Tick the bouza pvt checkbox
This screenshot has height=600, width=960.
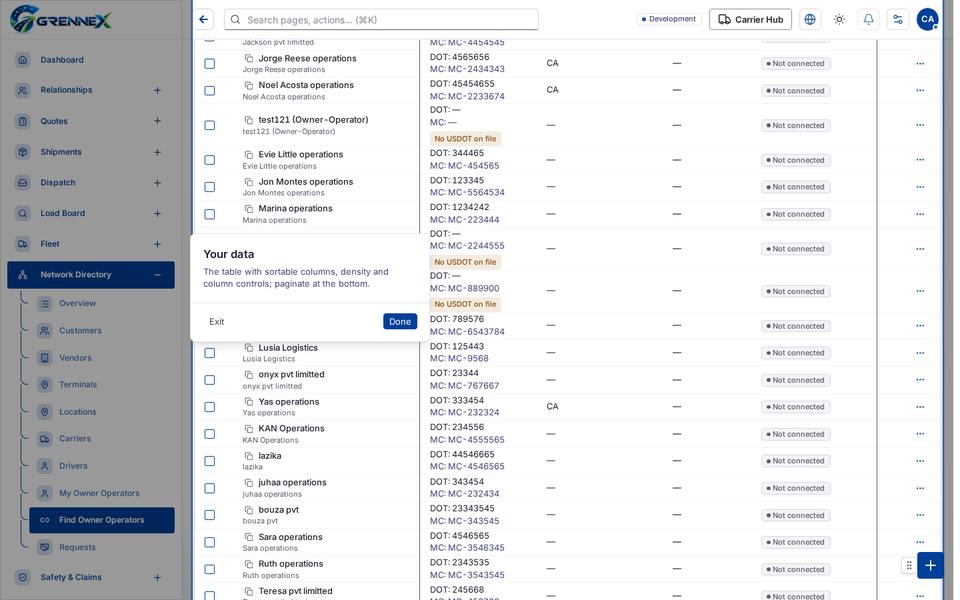209,515
